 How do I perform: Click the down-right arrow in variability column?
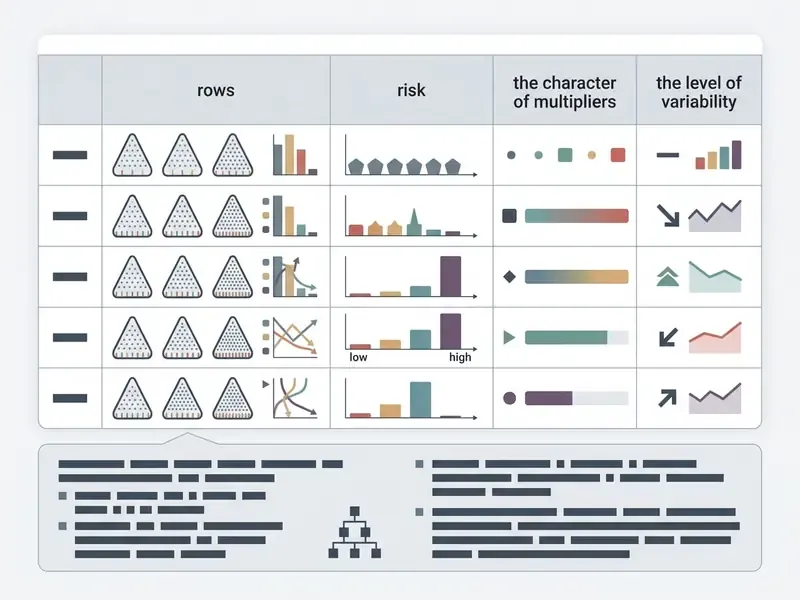(x=667, y=216)
